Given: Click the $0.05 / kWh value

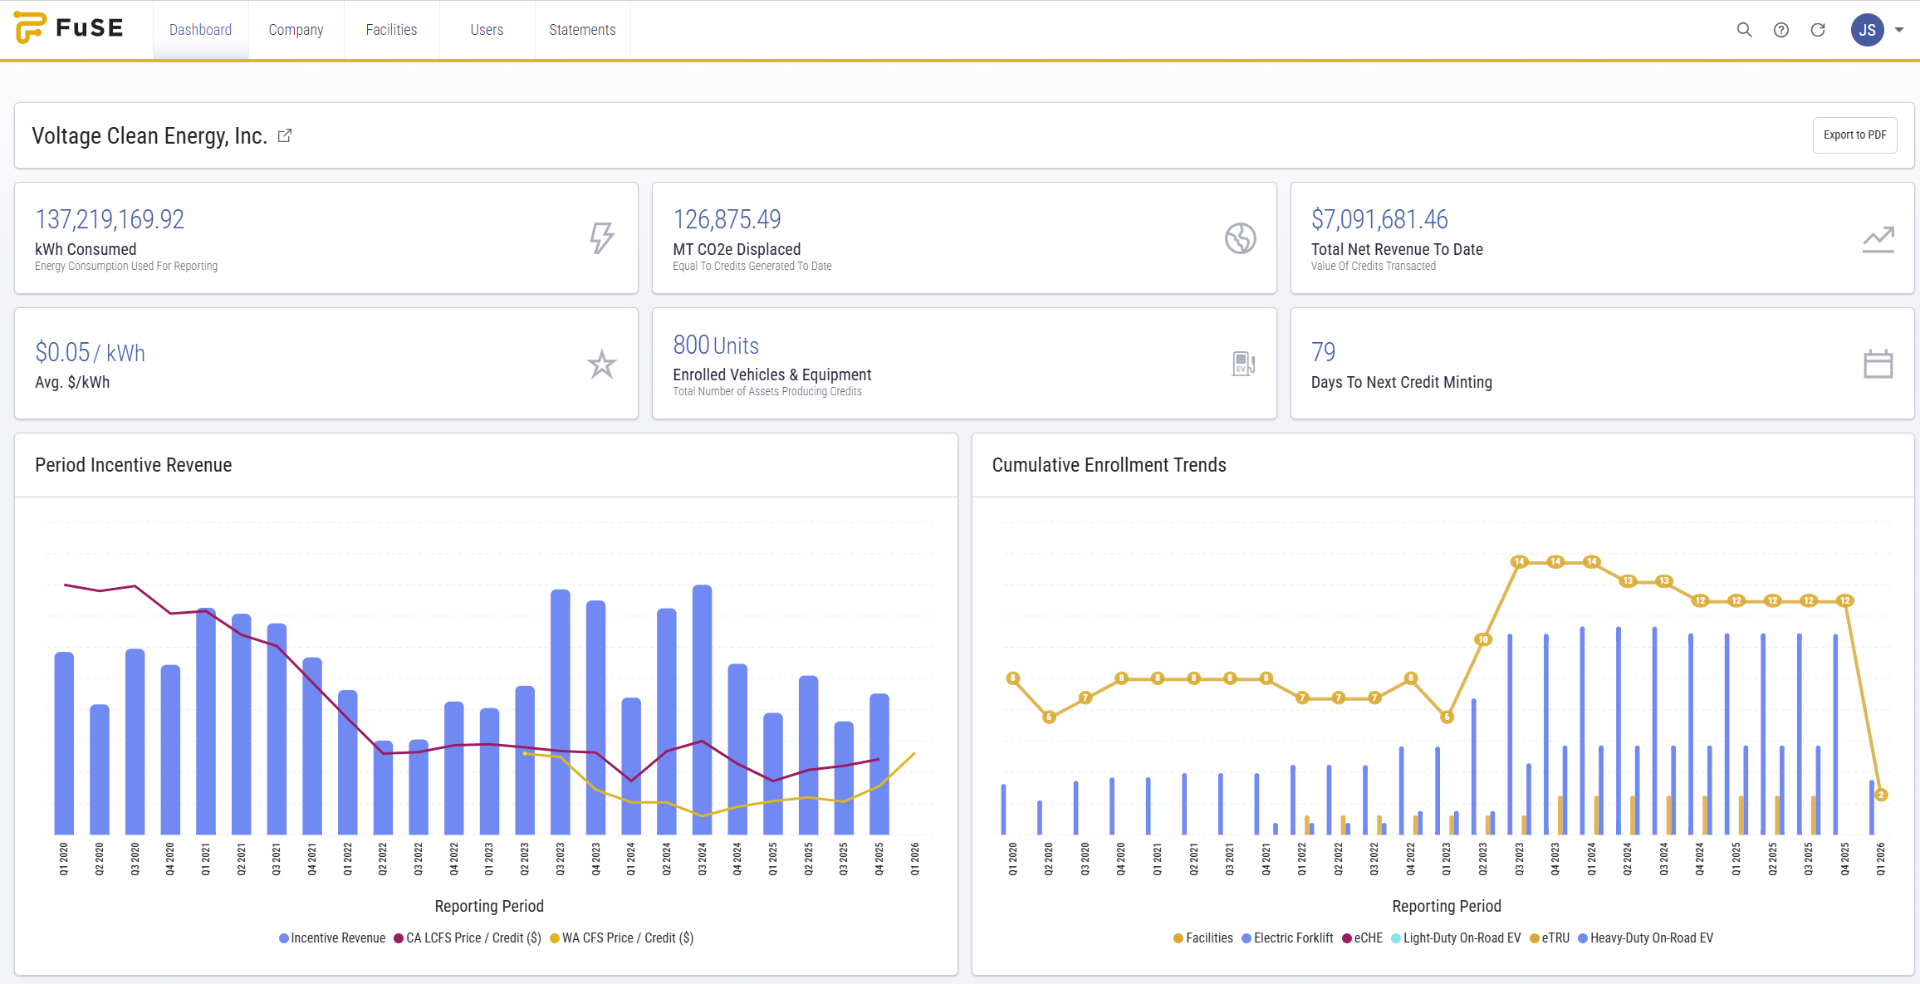Looking at the screenshot, I should click(x=90, y=352).
